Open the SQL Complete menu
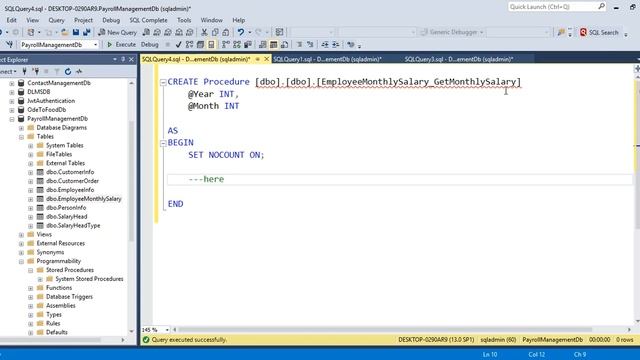This screenshot has height=360, width=640. click(x=148, y=20)
